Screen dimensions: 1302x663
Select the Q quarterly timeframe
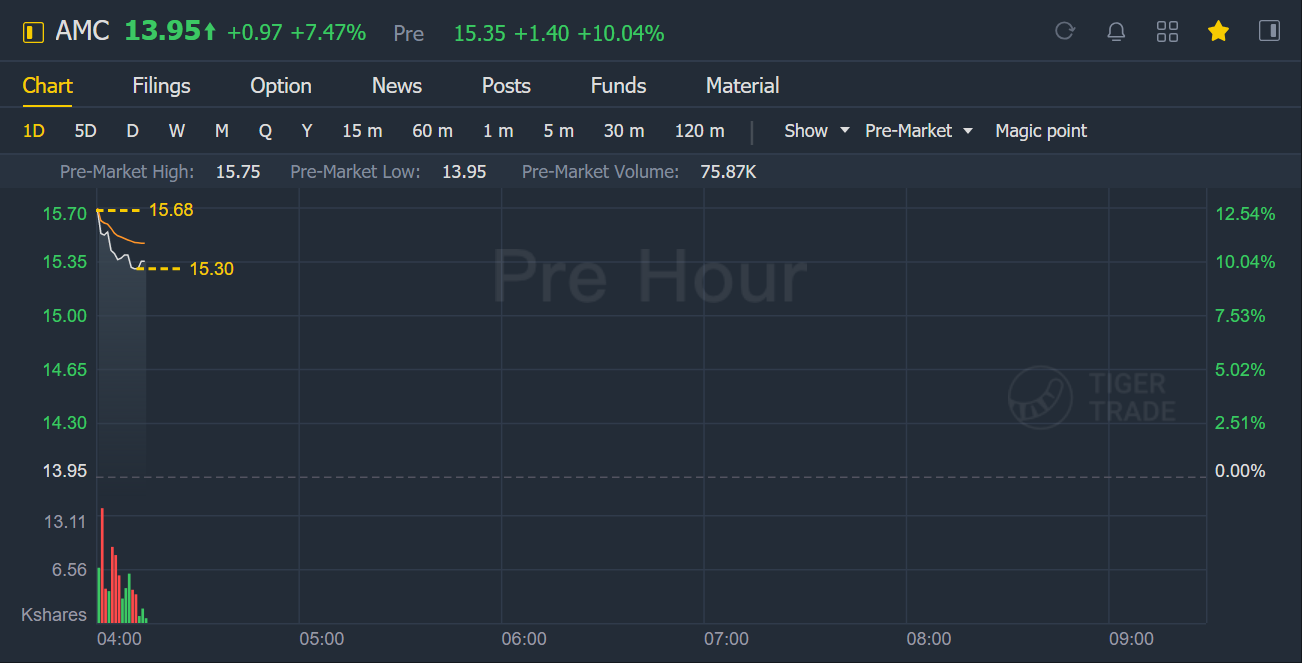pos(265,131)
